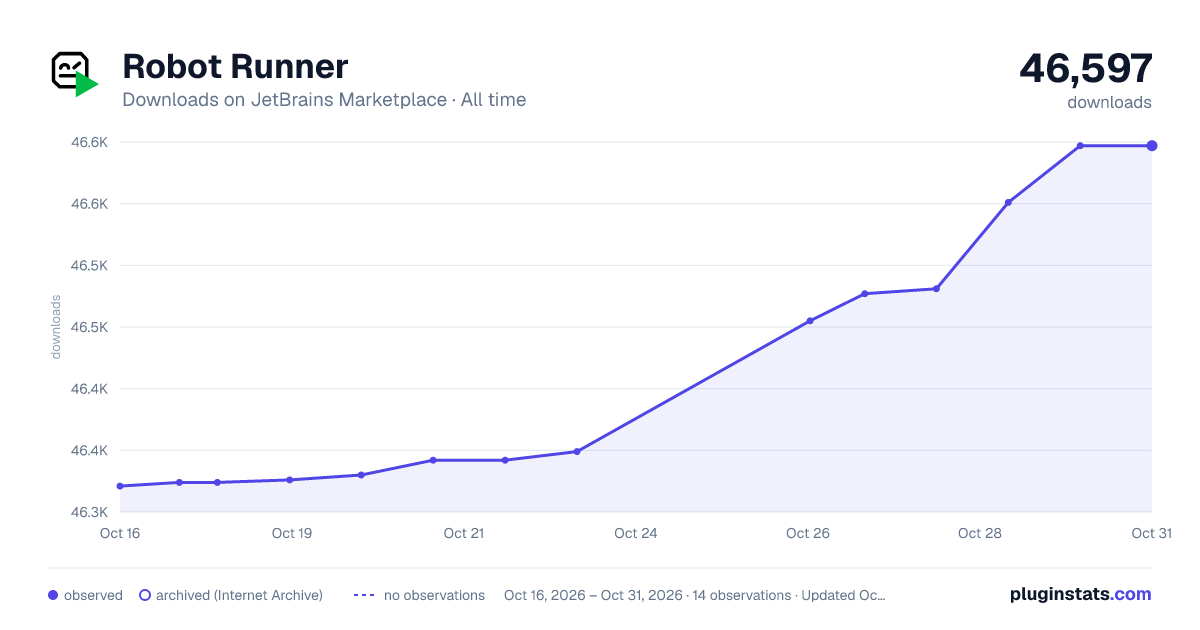Click the 'archived (Internet Archive)' legend circle
1200x630 pixels.
[144, 595]
